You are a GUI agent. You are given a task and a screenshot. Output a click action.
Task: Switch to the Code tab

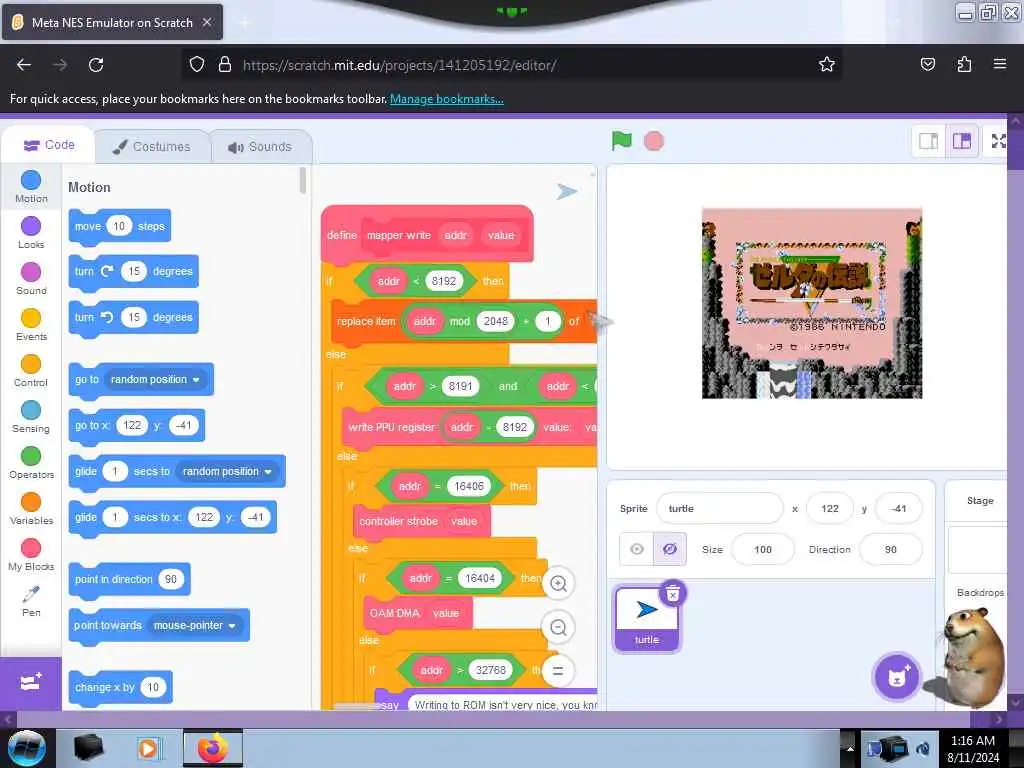tap(49, 145)
